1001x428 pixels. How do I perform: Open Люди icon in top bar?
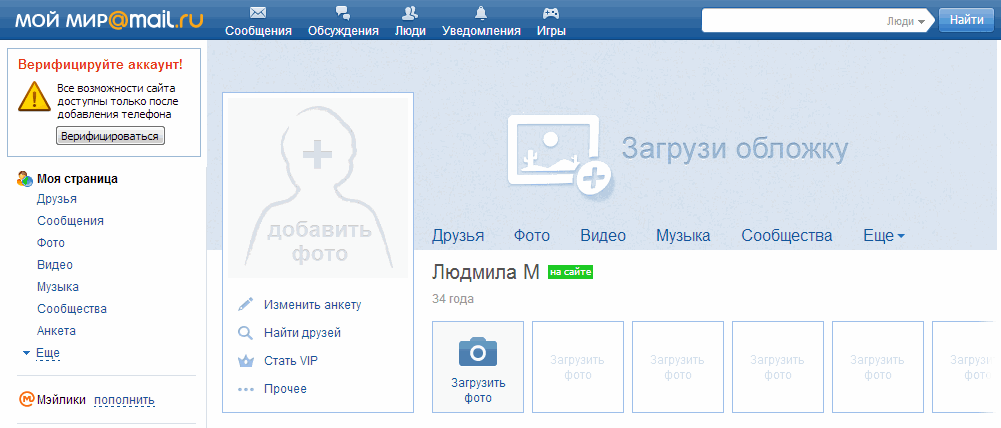pos(410,12)
